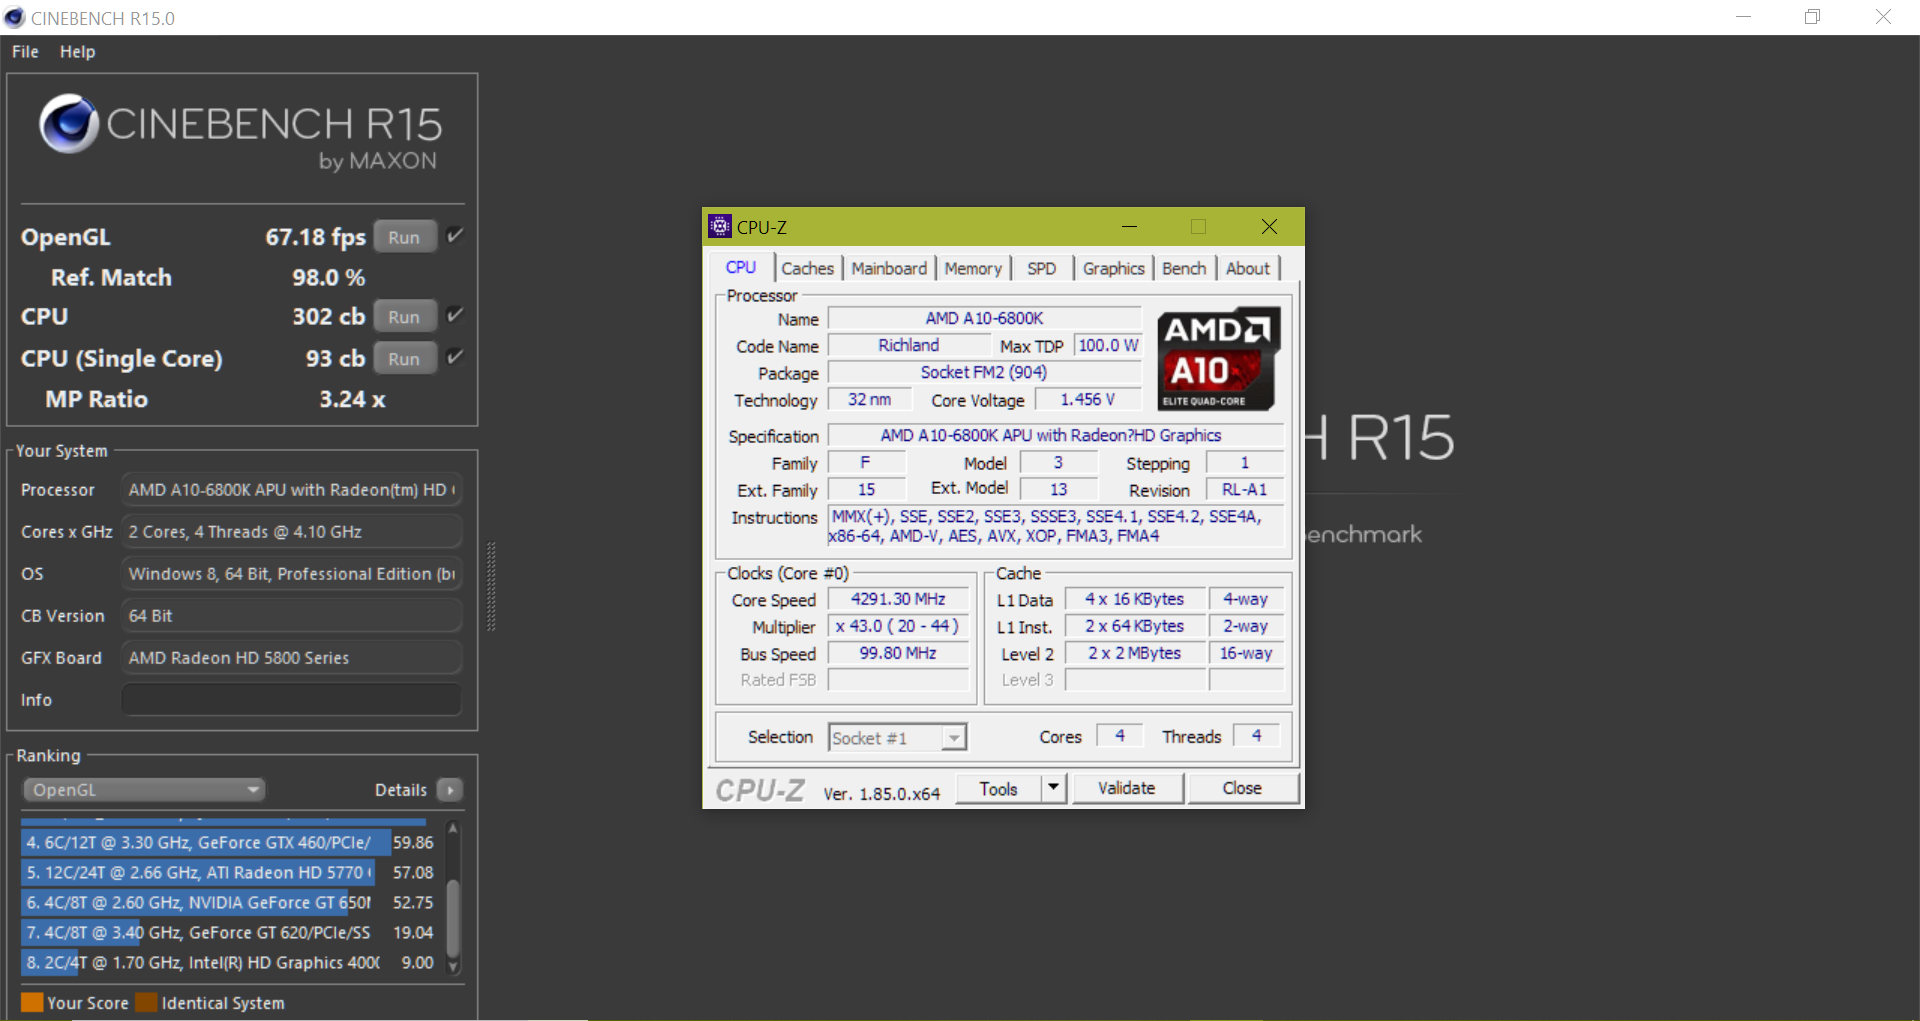
Task: Toggle the CPU Single Core checkbox
Action: point(455,357)
